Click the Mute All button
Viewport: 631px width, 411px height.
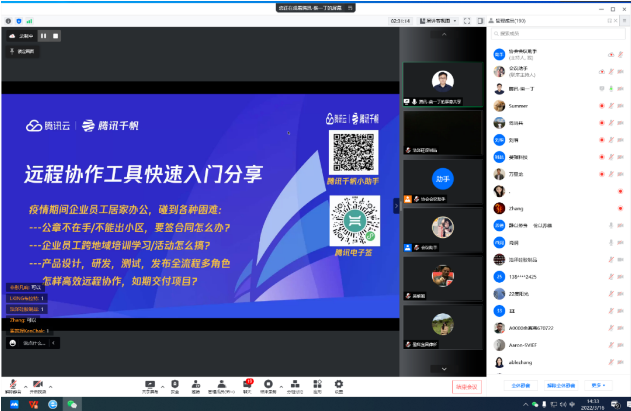[520, 386]
